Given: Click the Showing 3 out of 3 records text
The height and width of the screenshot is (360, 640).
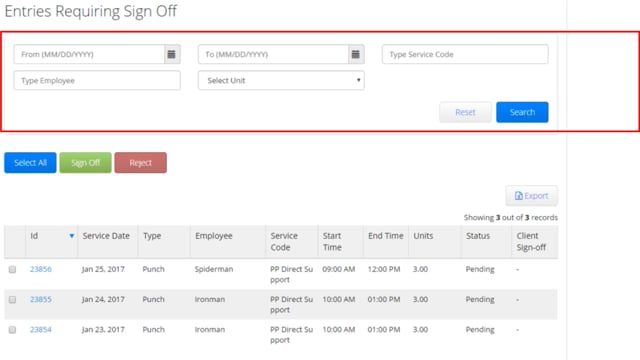Looking at the screenshot, I should click(511, 218).
